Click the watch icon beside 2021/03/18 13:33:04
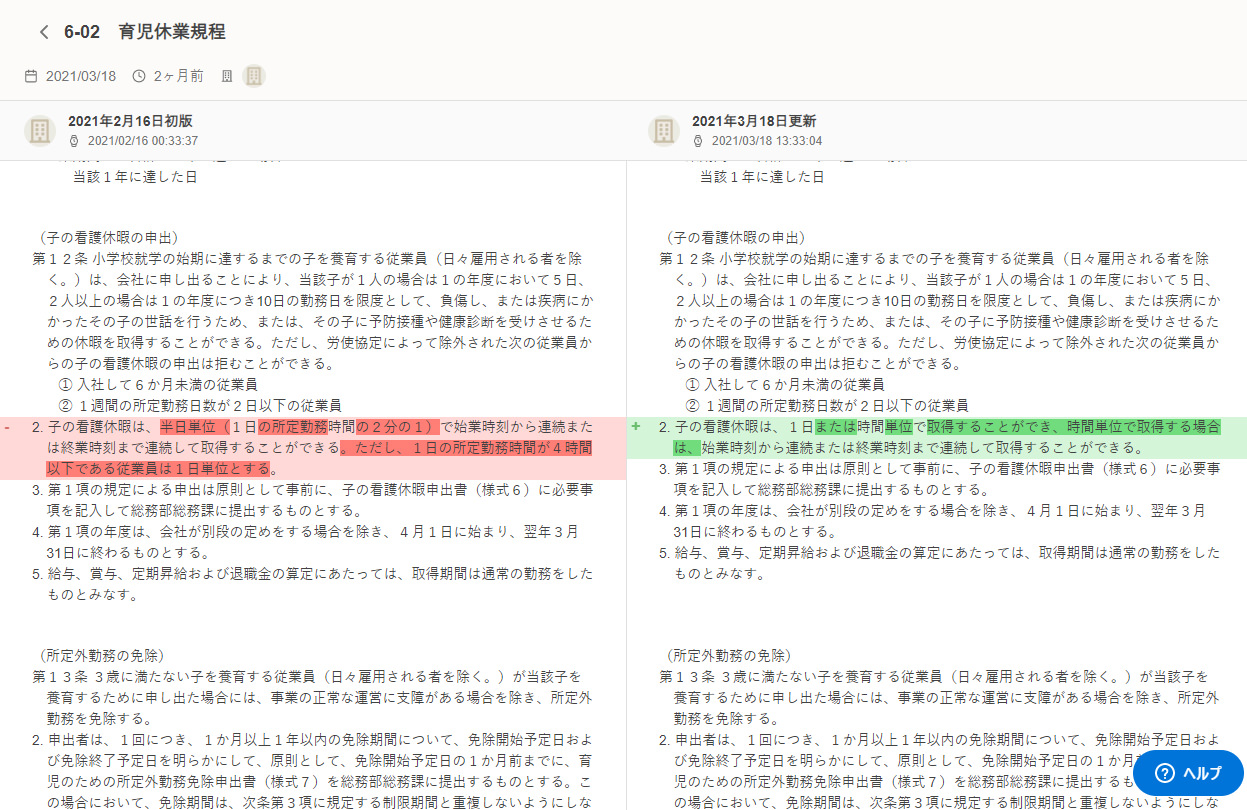The height and width of the screenshot is (810, 1247). click(x=697, y=140)
